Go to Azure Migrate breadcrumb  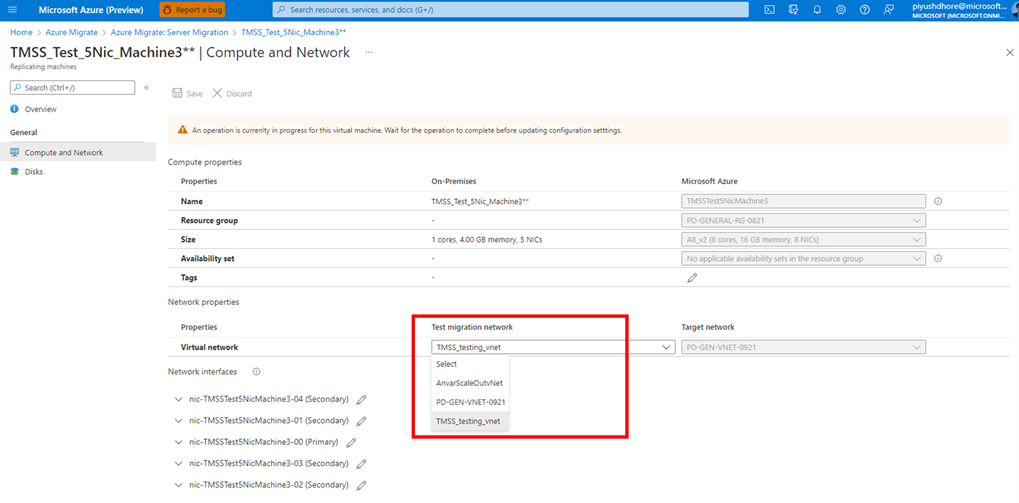click(71, 32)
